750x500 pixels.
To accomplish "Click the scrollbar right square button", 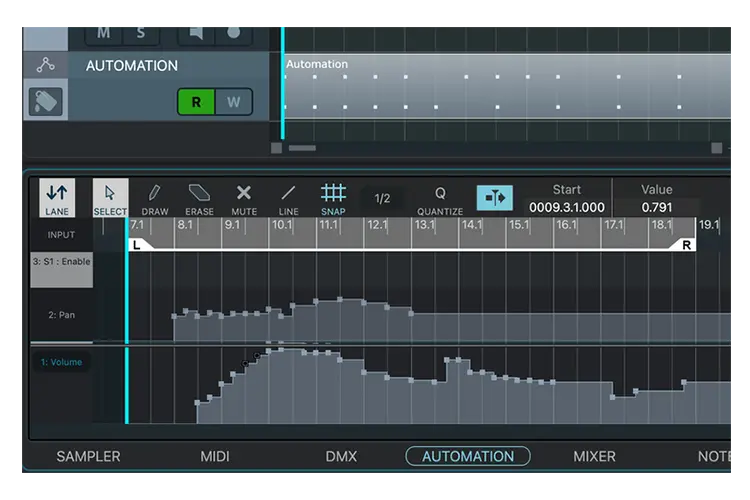I will point(717,148).
